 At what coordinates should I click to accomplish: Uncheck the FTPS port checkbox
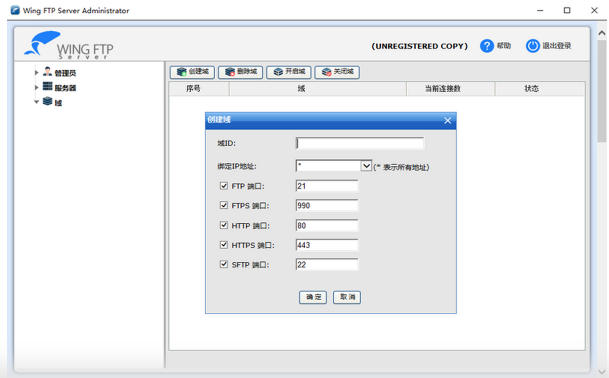224,205
